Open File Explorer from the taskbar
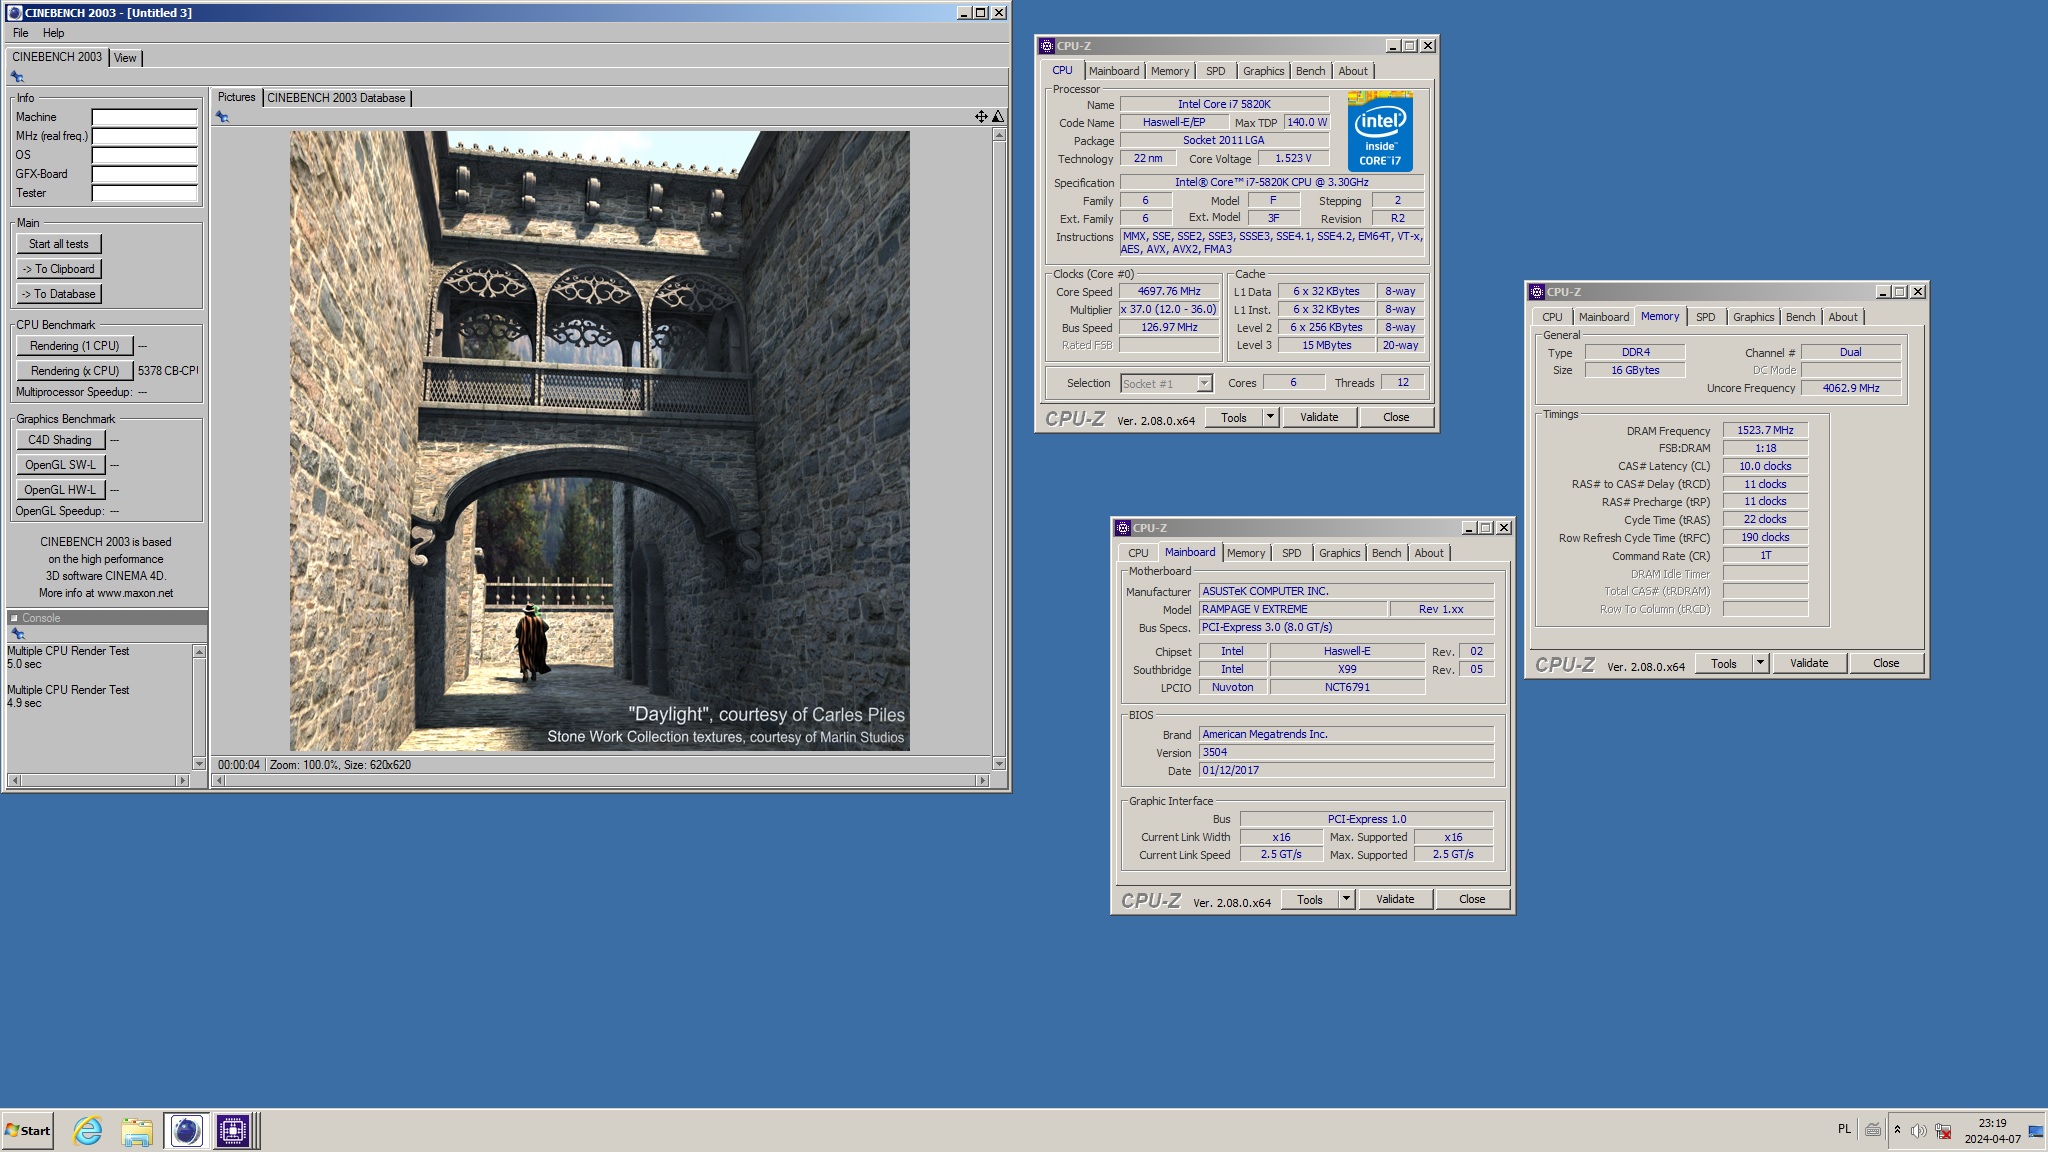 tap(137, 1131)
